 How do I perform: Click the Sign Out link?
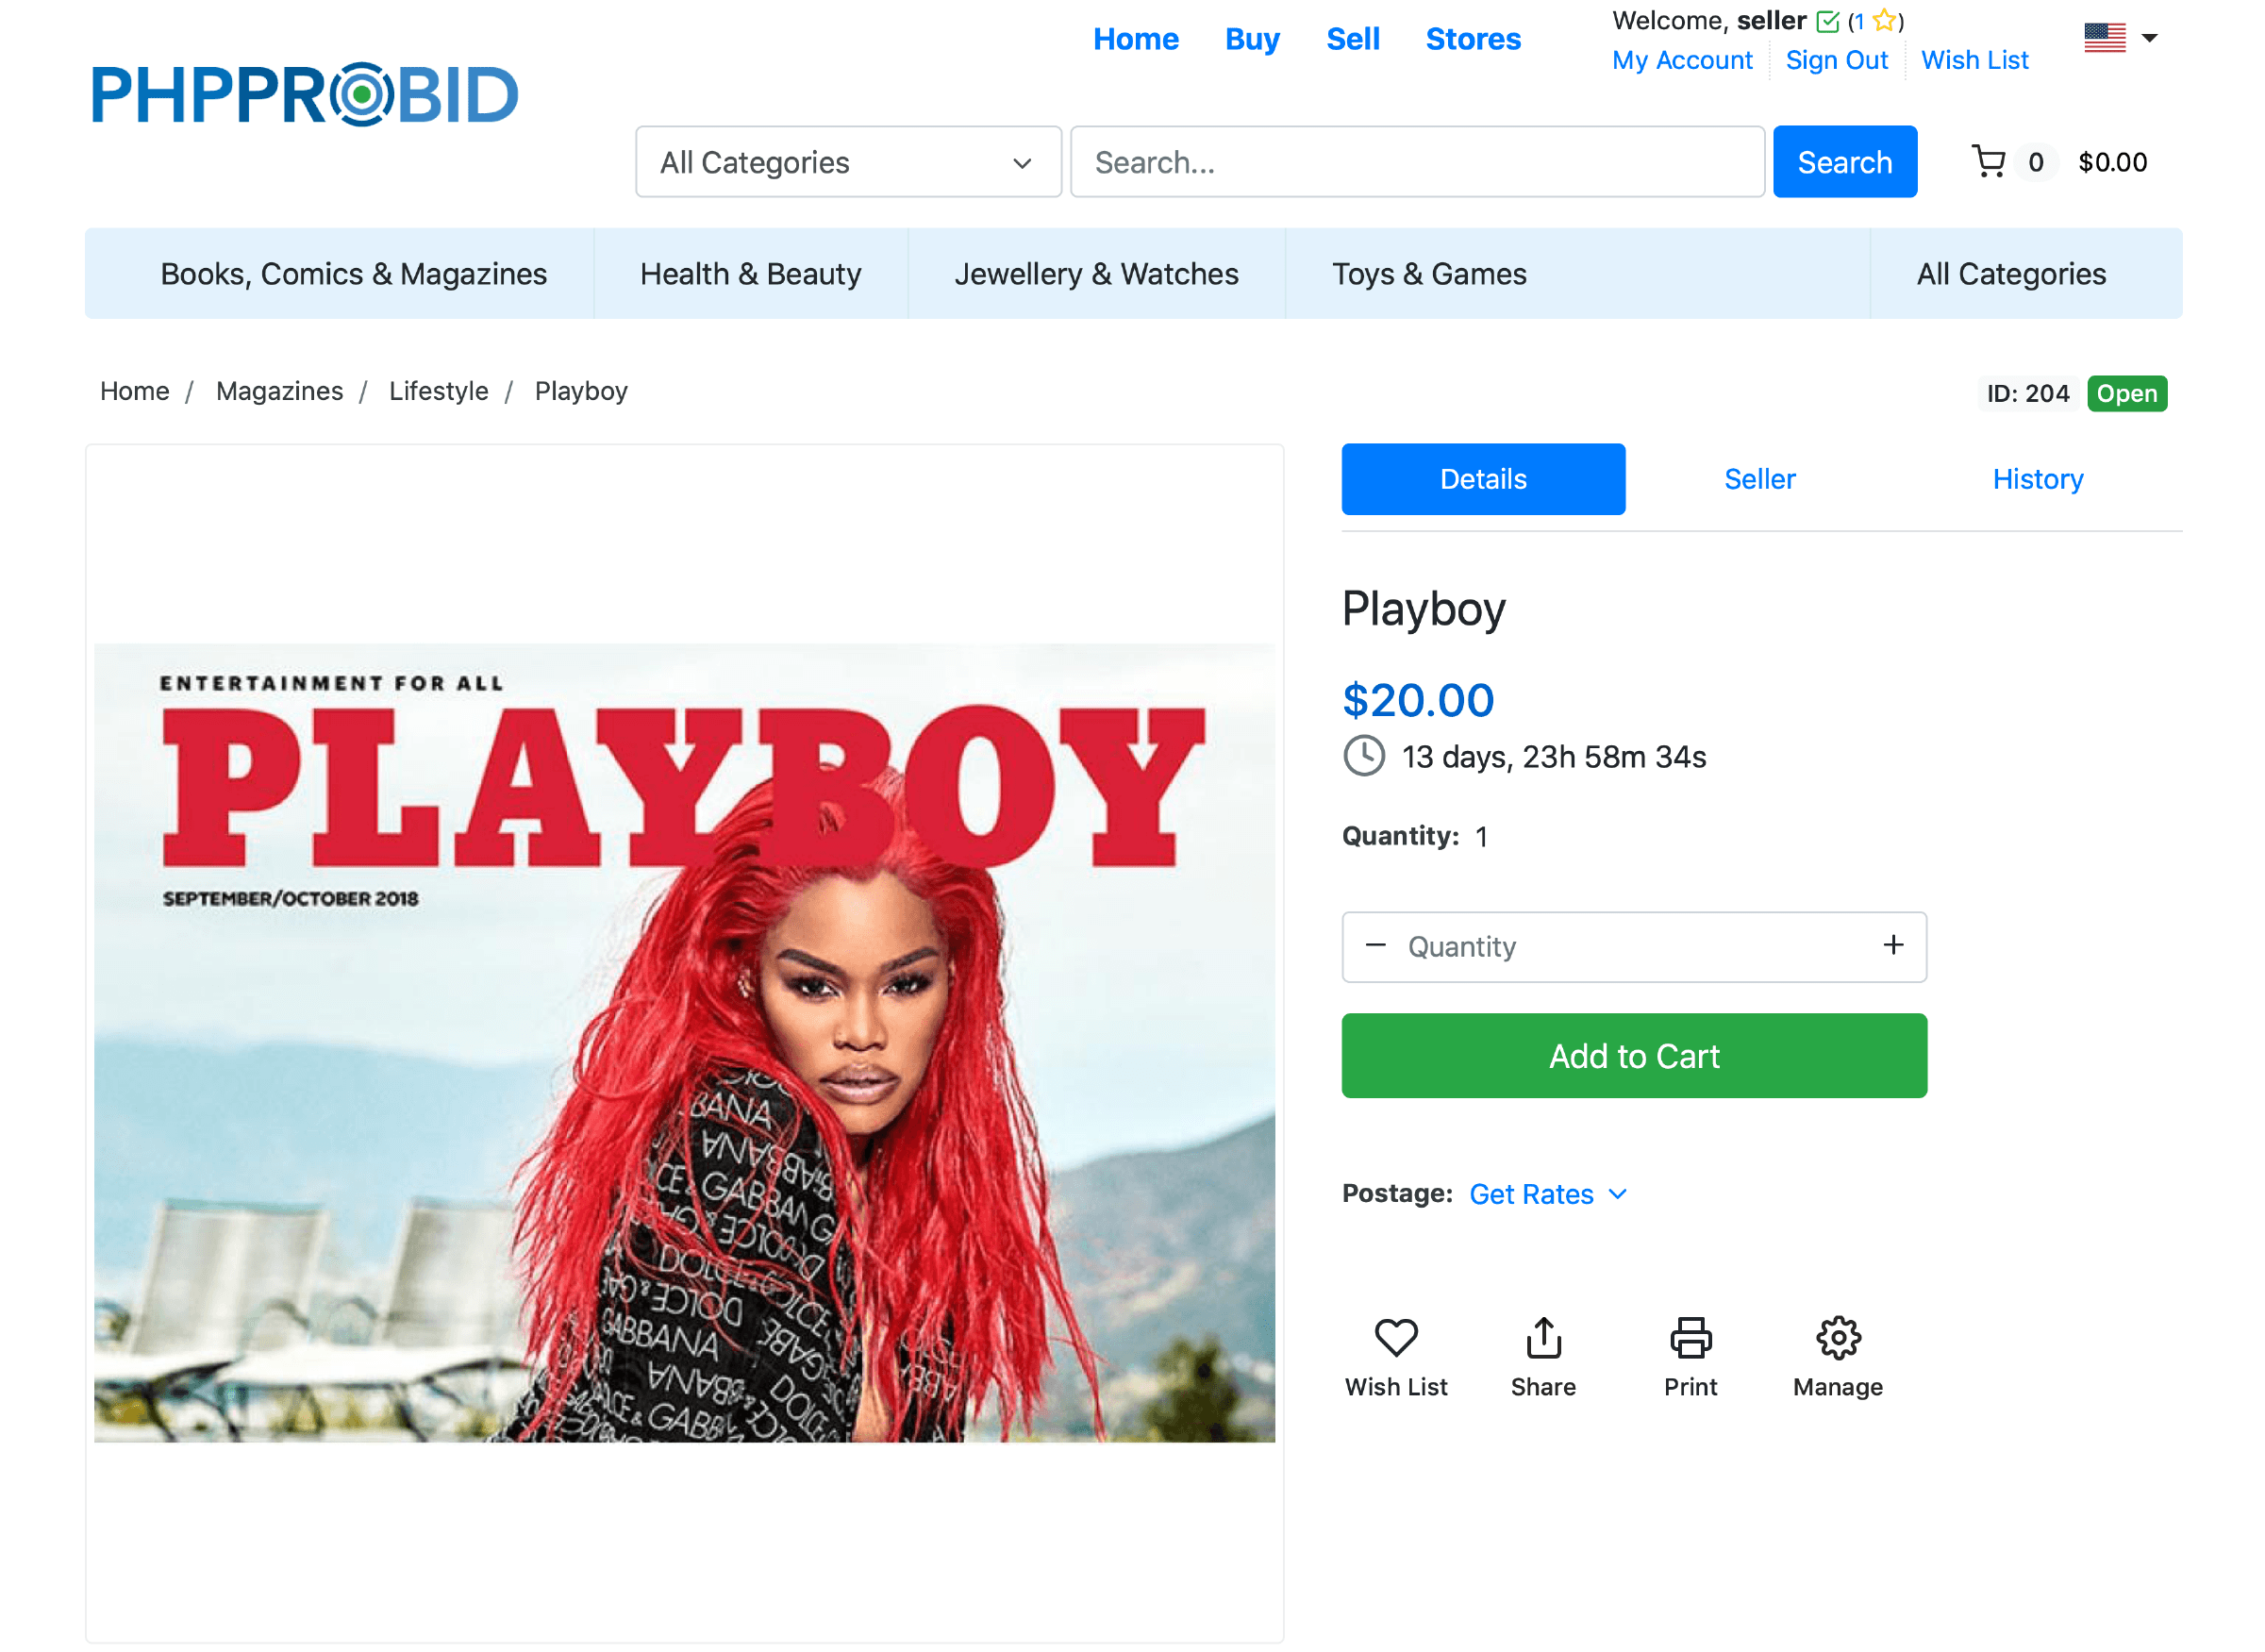coord(1836,60)
